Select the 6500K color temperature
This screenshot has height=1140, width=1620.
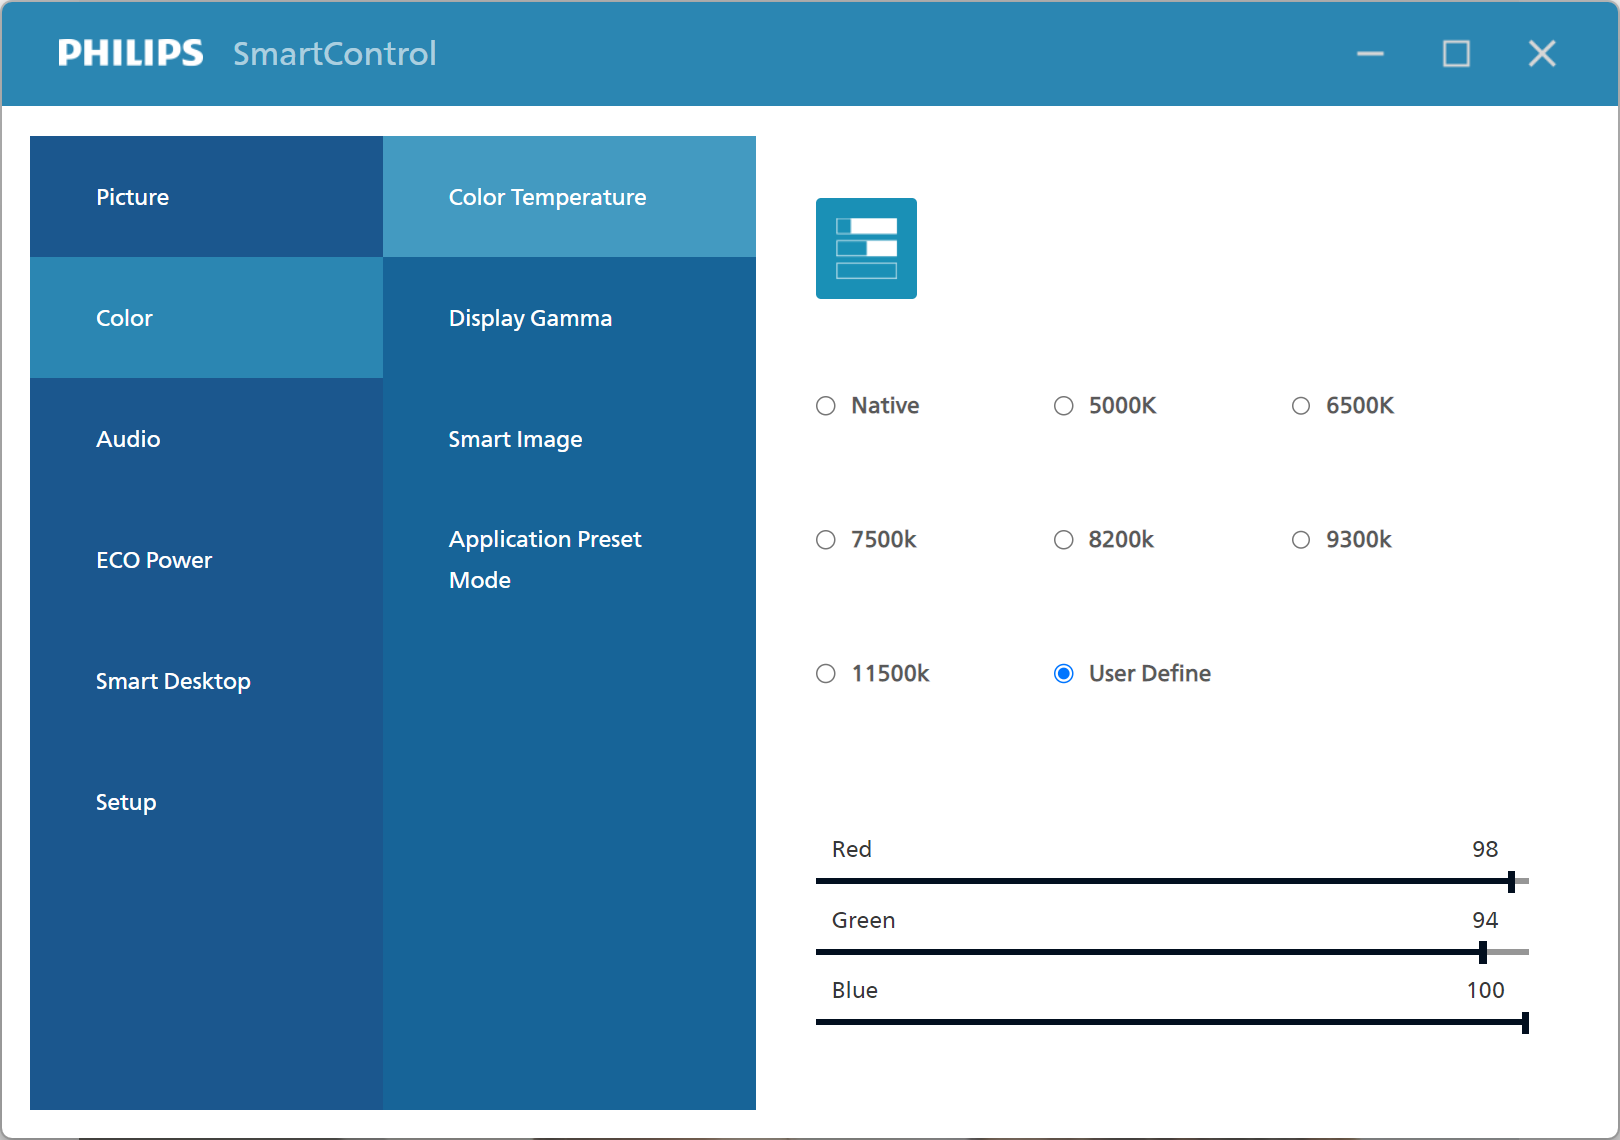(1301, 406)
